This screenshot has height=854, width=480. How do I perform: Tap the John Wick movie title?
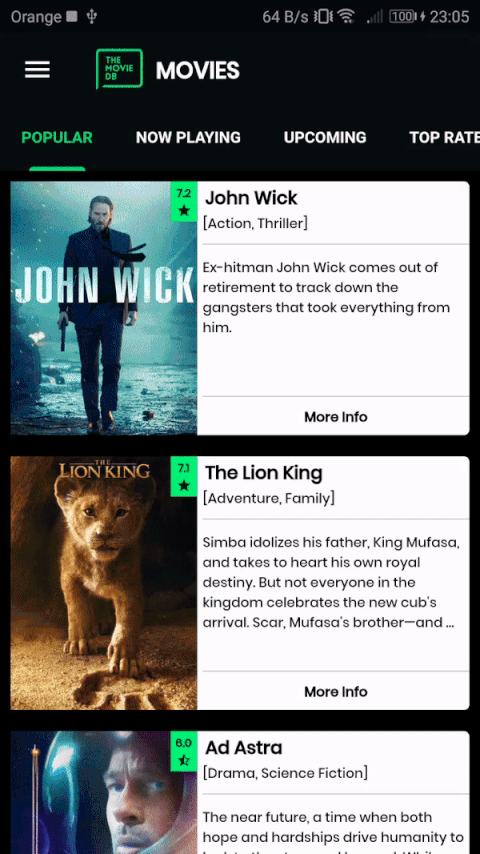[x=251, y=198]
